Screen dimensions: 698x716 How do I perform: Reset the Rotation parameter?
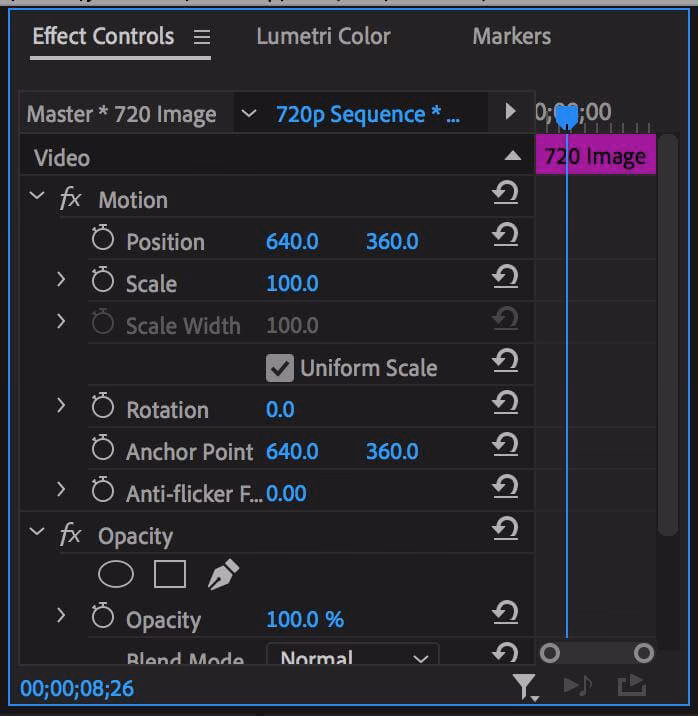[505, 403]
